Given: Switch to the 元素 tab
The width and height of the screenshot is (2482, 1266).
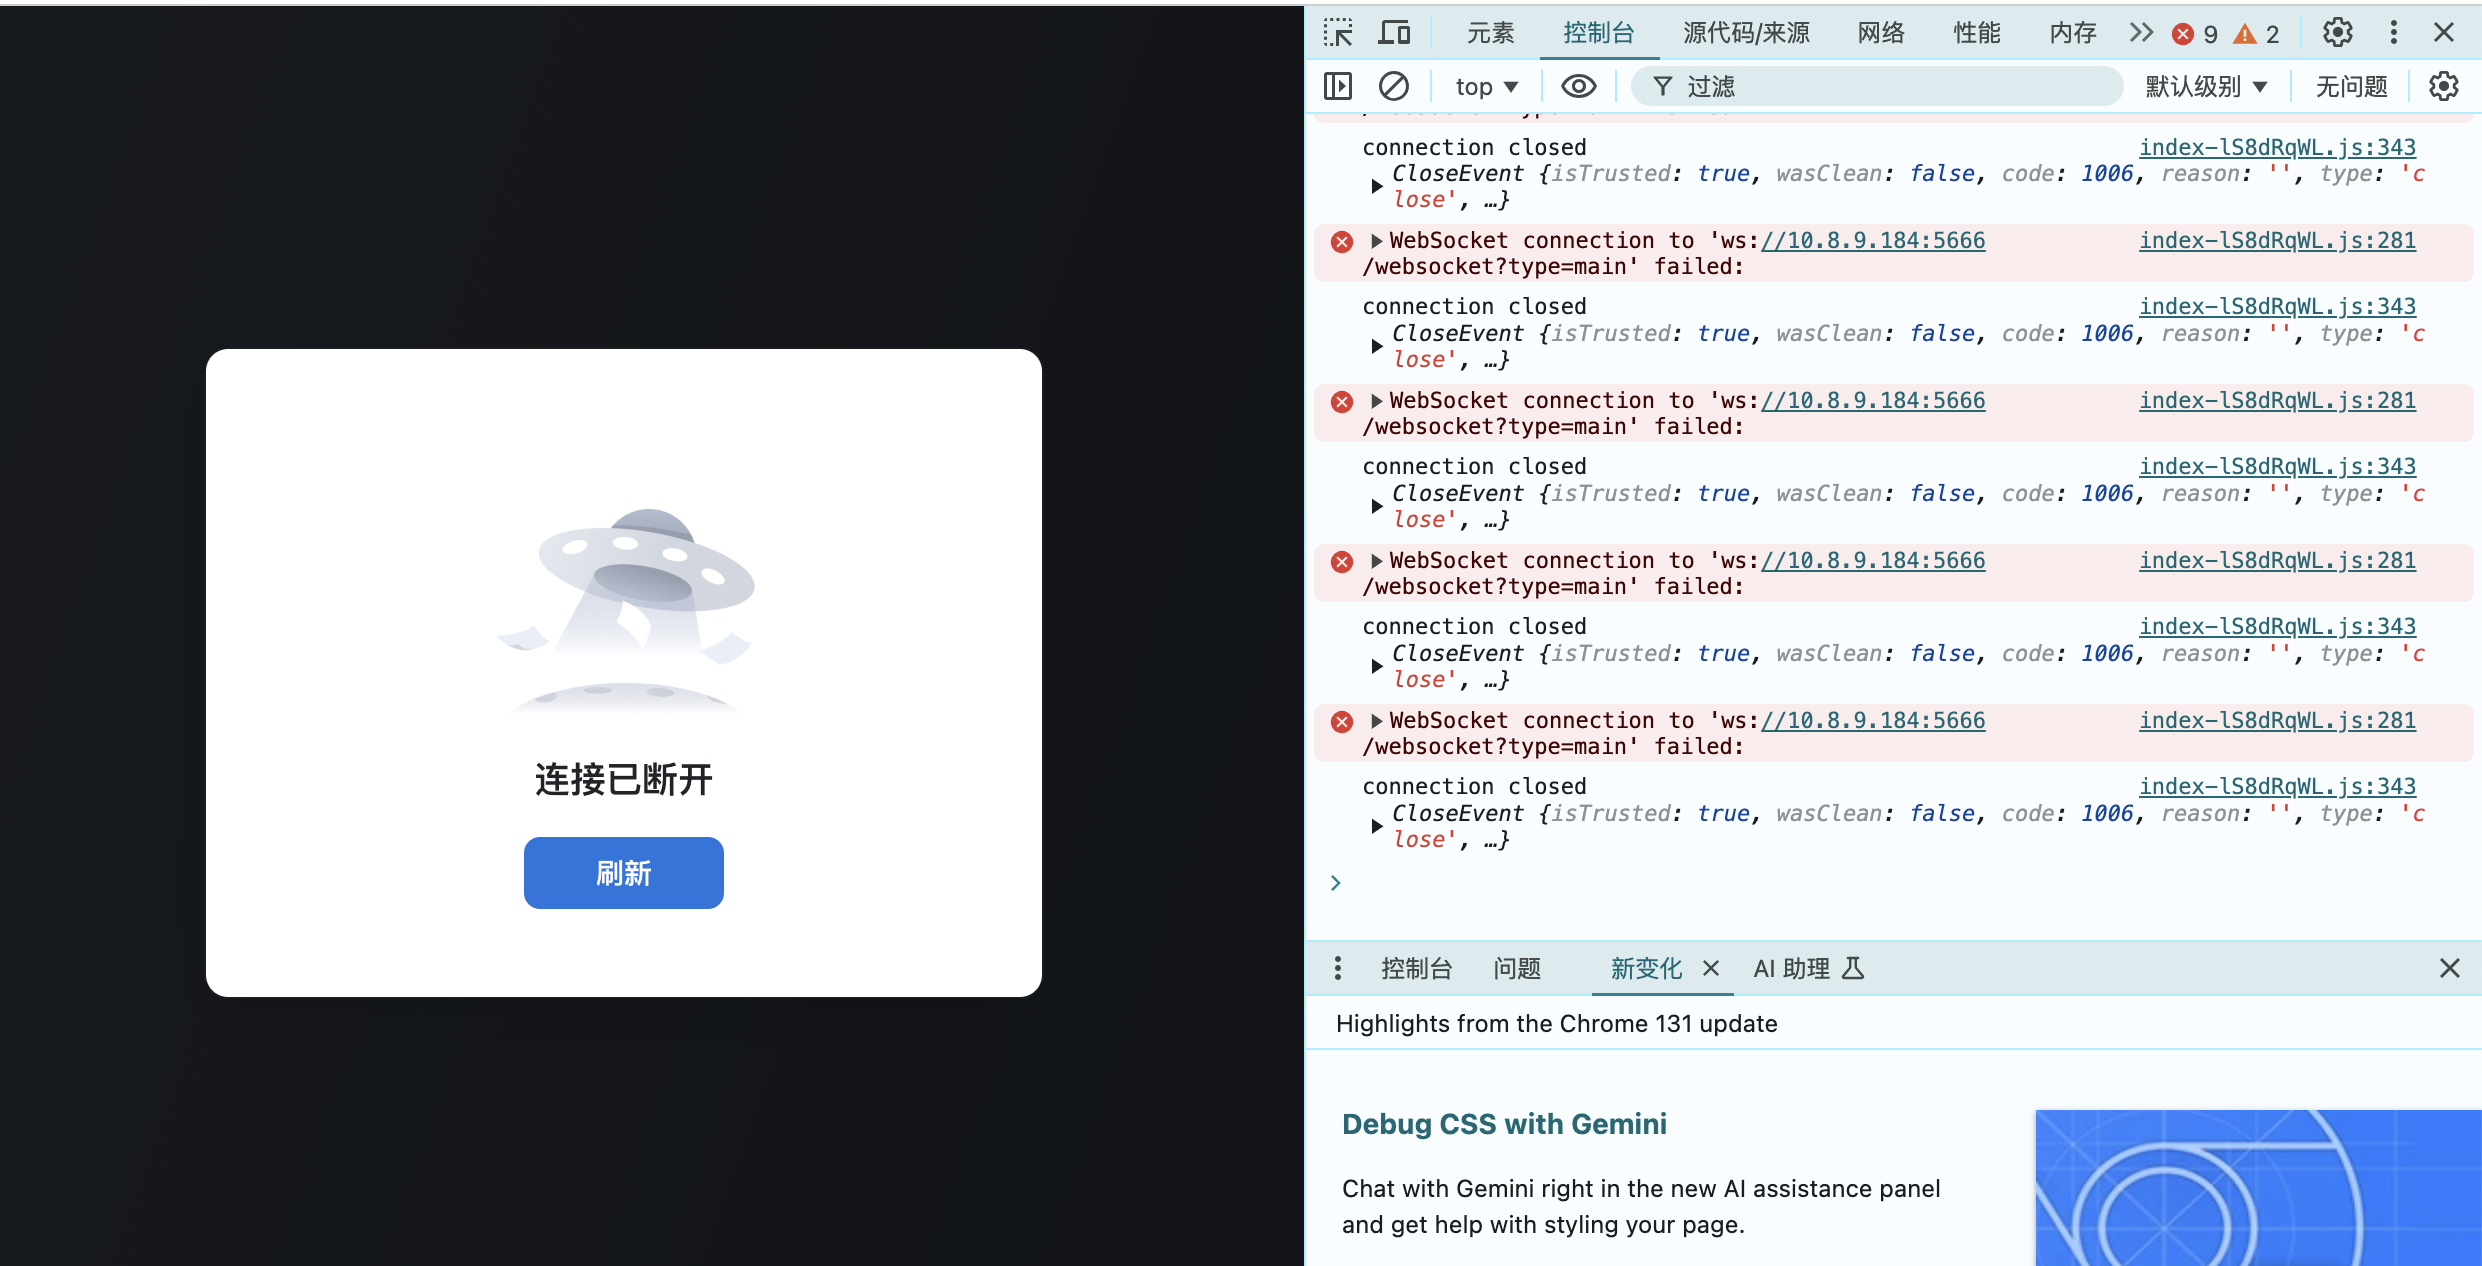Looking at the screenshot, I should coord(1491,33).
